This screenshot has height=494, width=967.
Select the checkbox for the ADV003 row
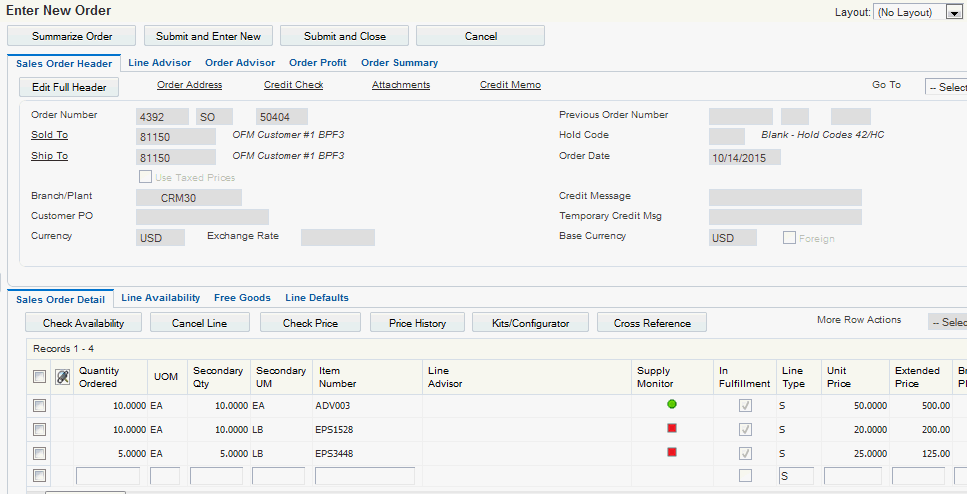[40, 406]
